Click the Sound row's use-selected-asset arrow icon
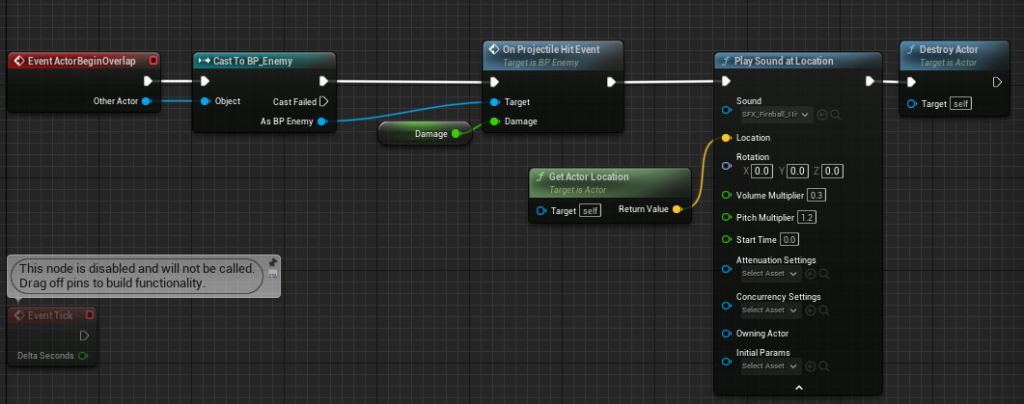Screen dimensions: 1024x404 (822, 115)
